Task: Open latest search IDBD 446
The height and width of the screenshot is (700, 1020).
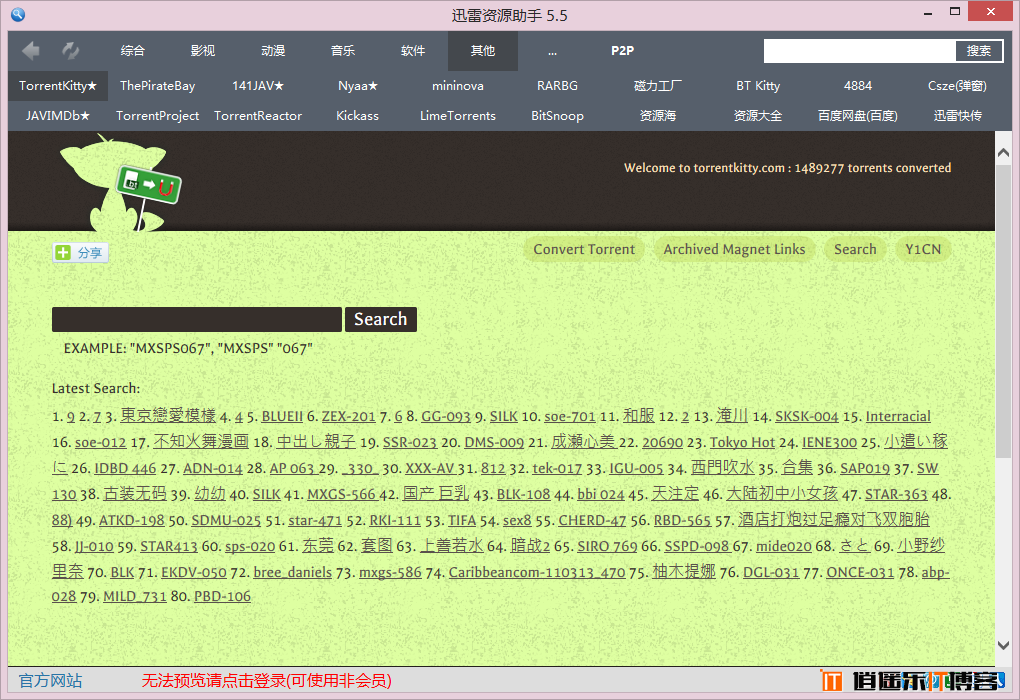Action: point(125,468)
